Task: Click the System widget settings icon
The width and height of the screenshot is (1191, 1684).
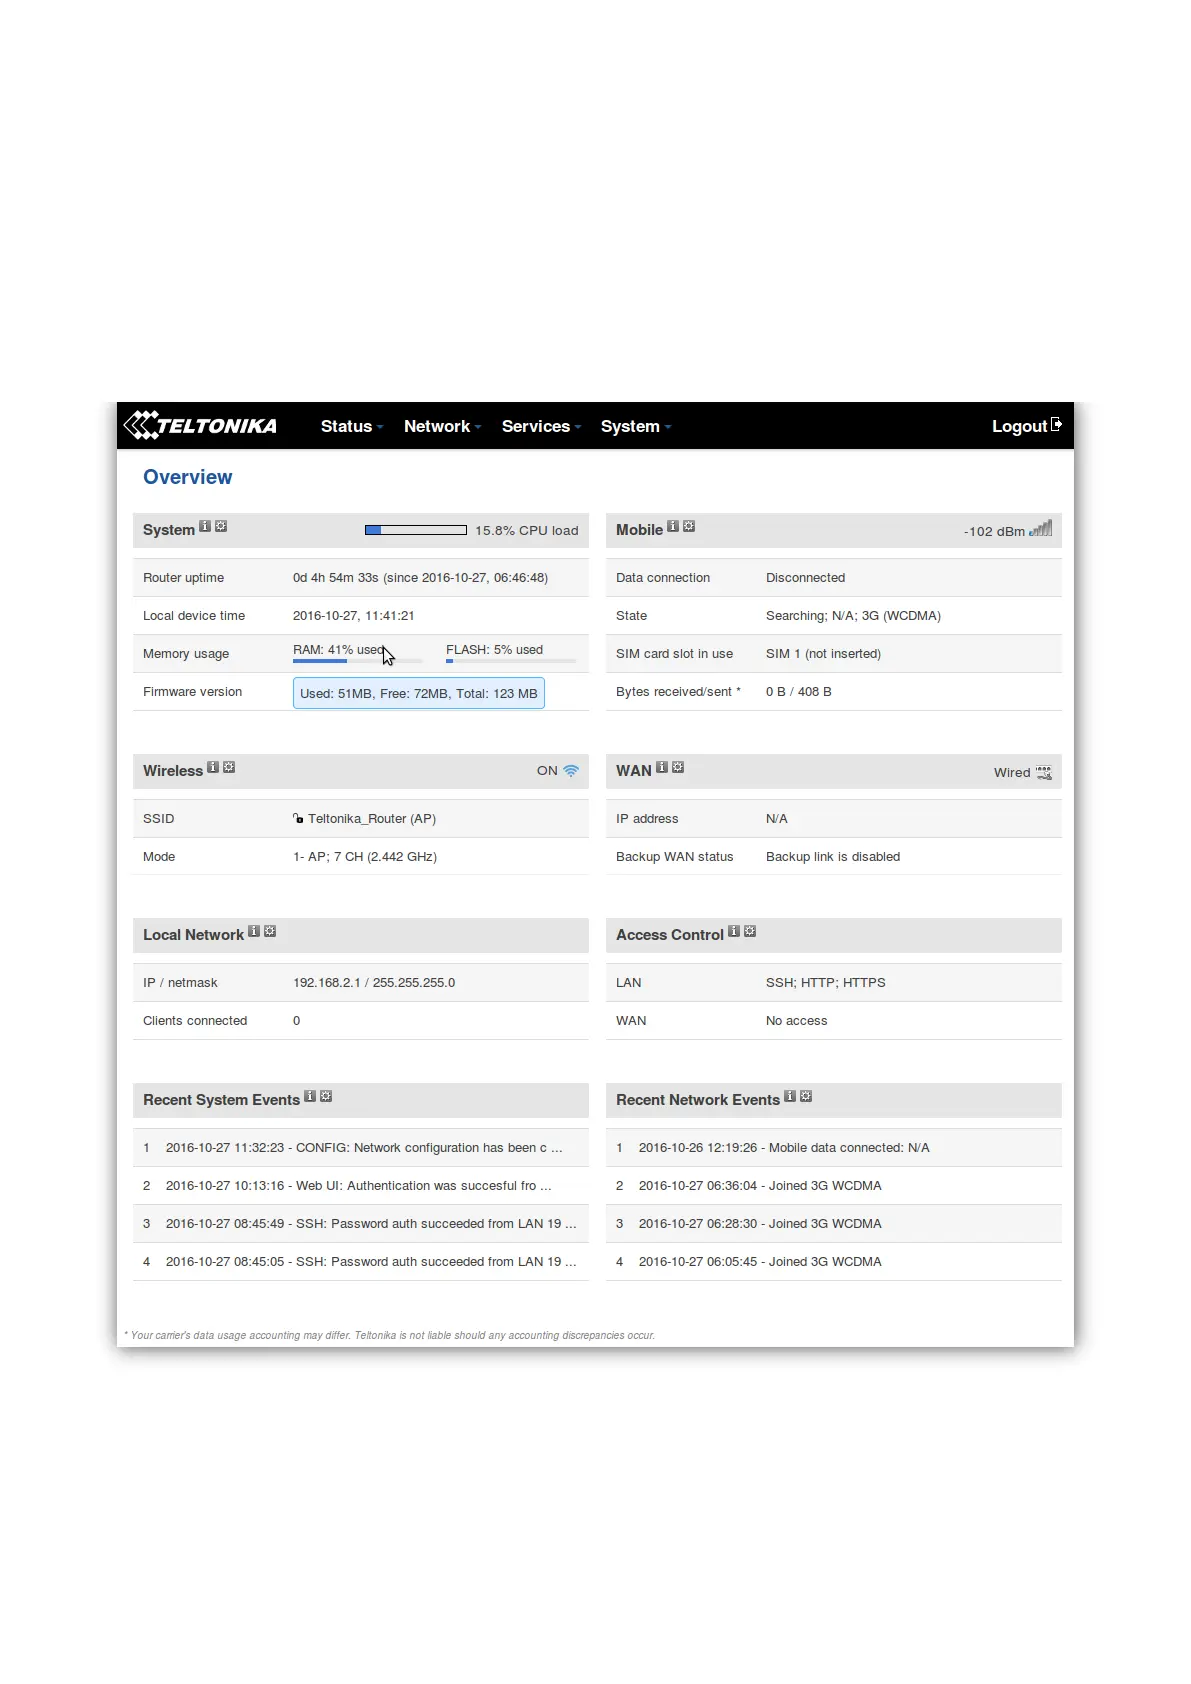Action: click(x=221, y=526)
